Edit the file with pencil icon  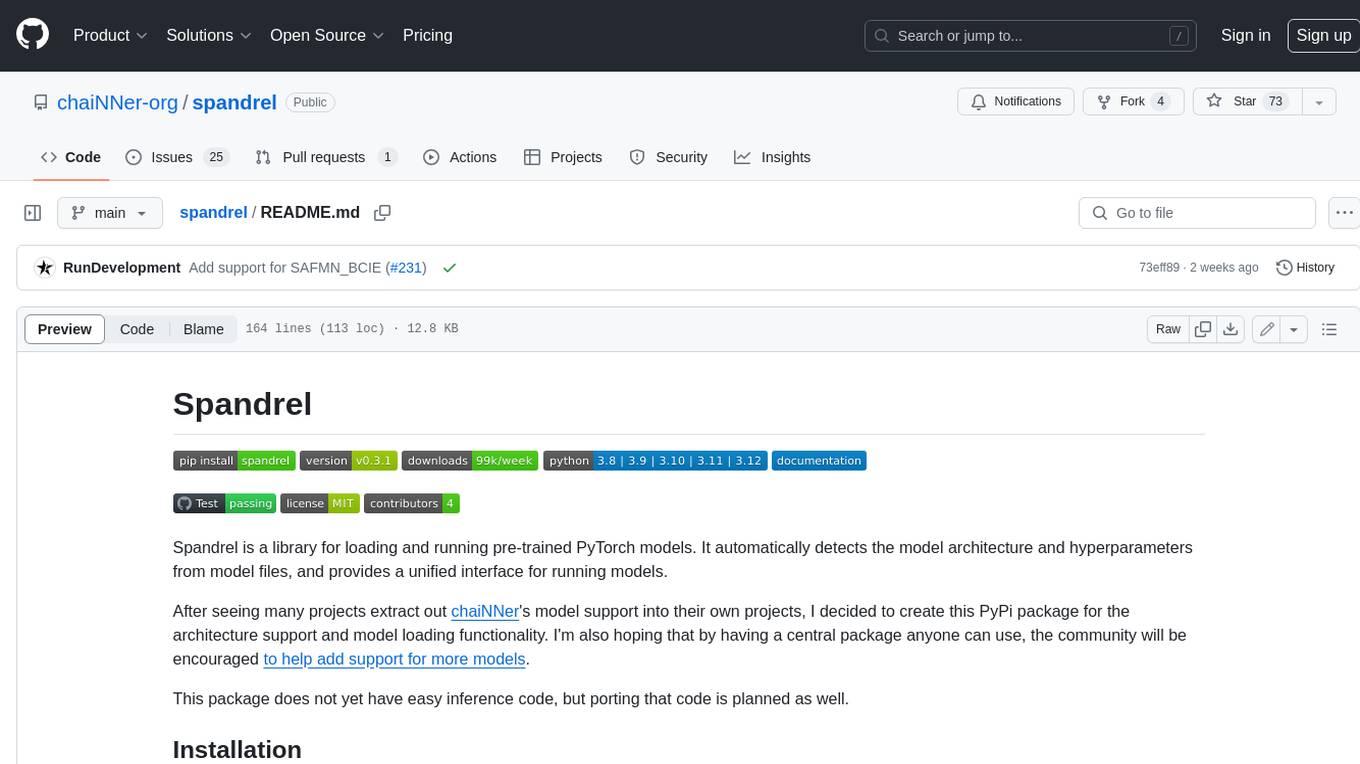point(1267,329)
